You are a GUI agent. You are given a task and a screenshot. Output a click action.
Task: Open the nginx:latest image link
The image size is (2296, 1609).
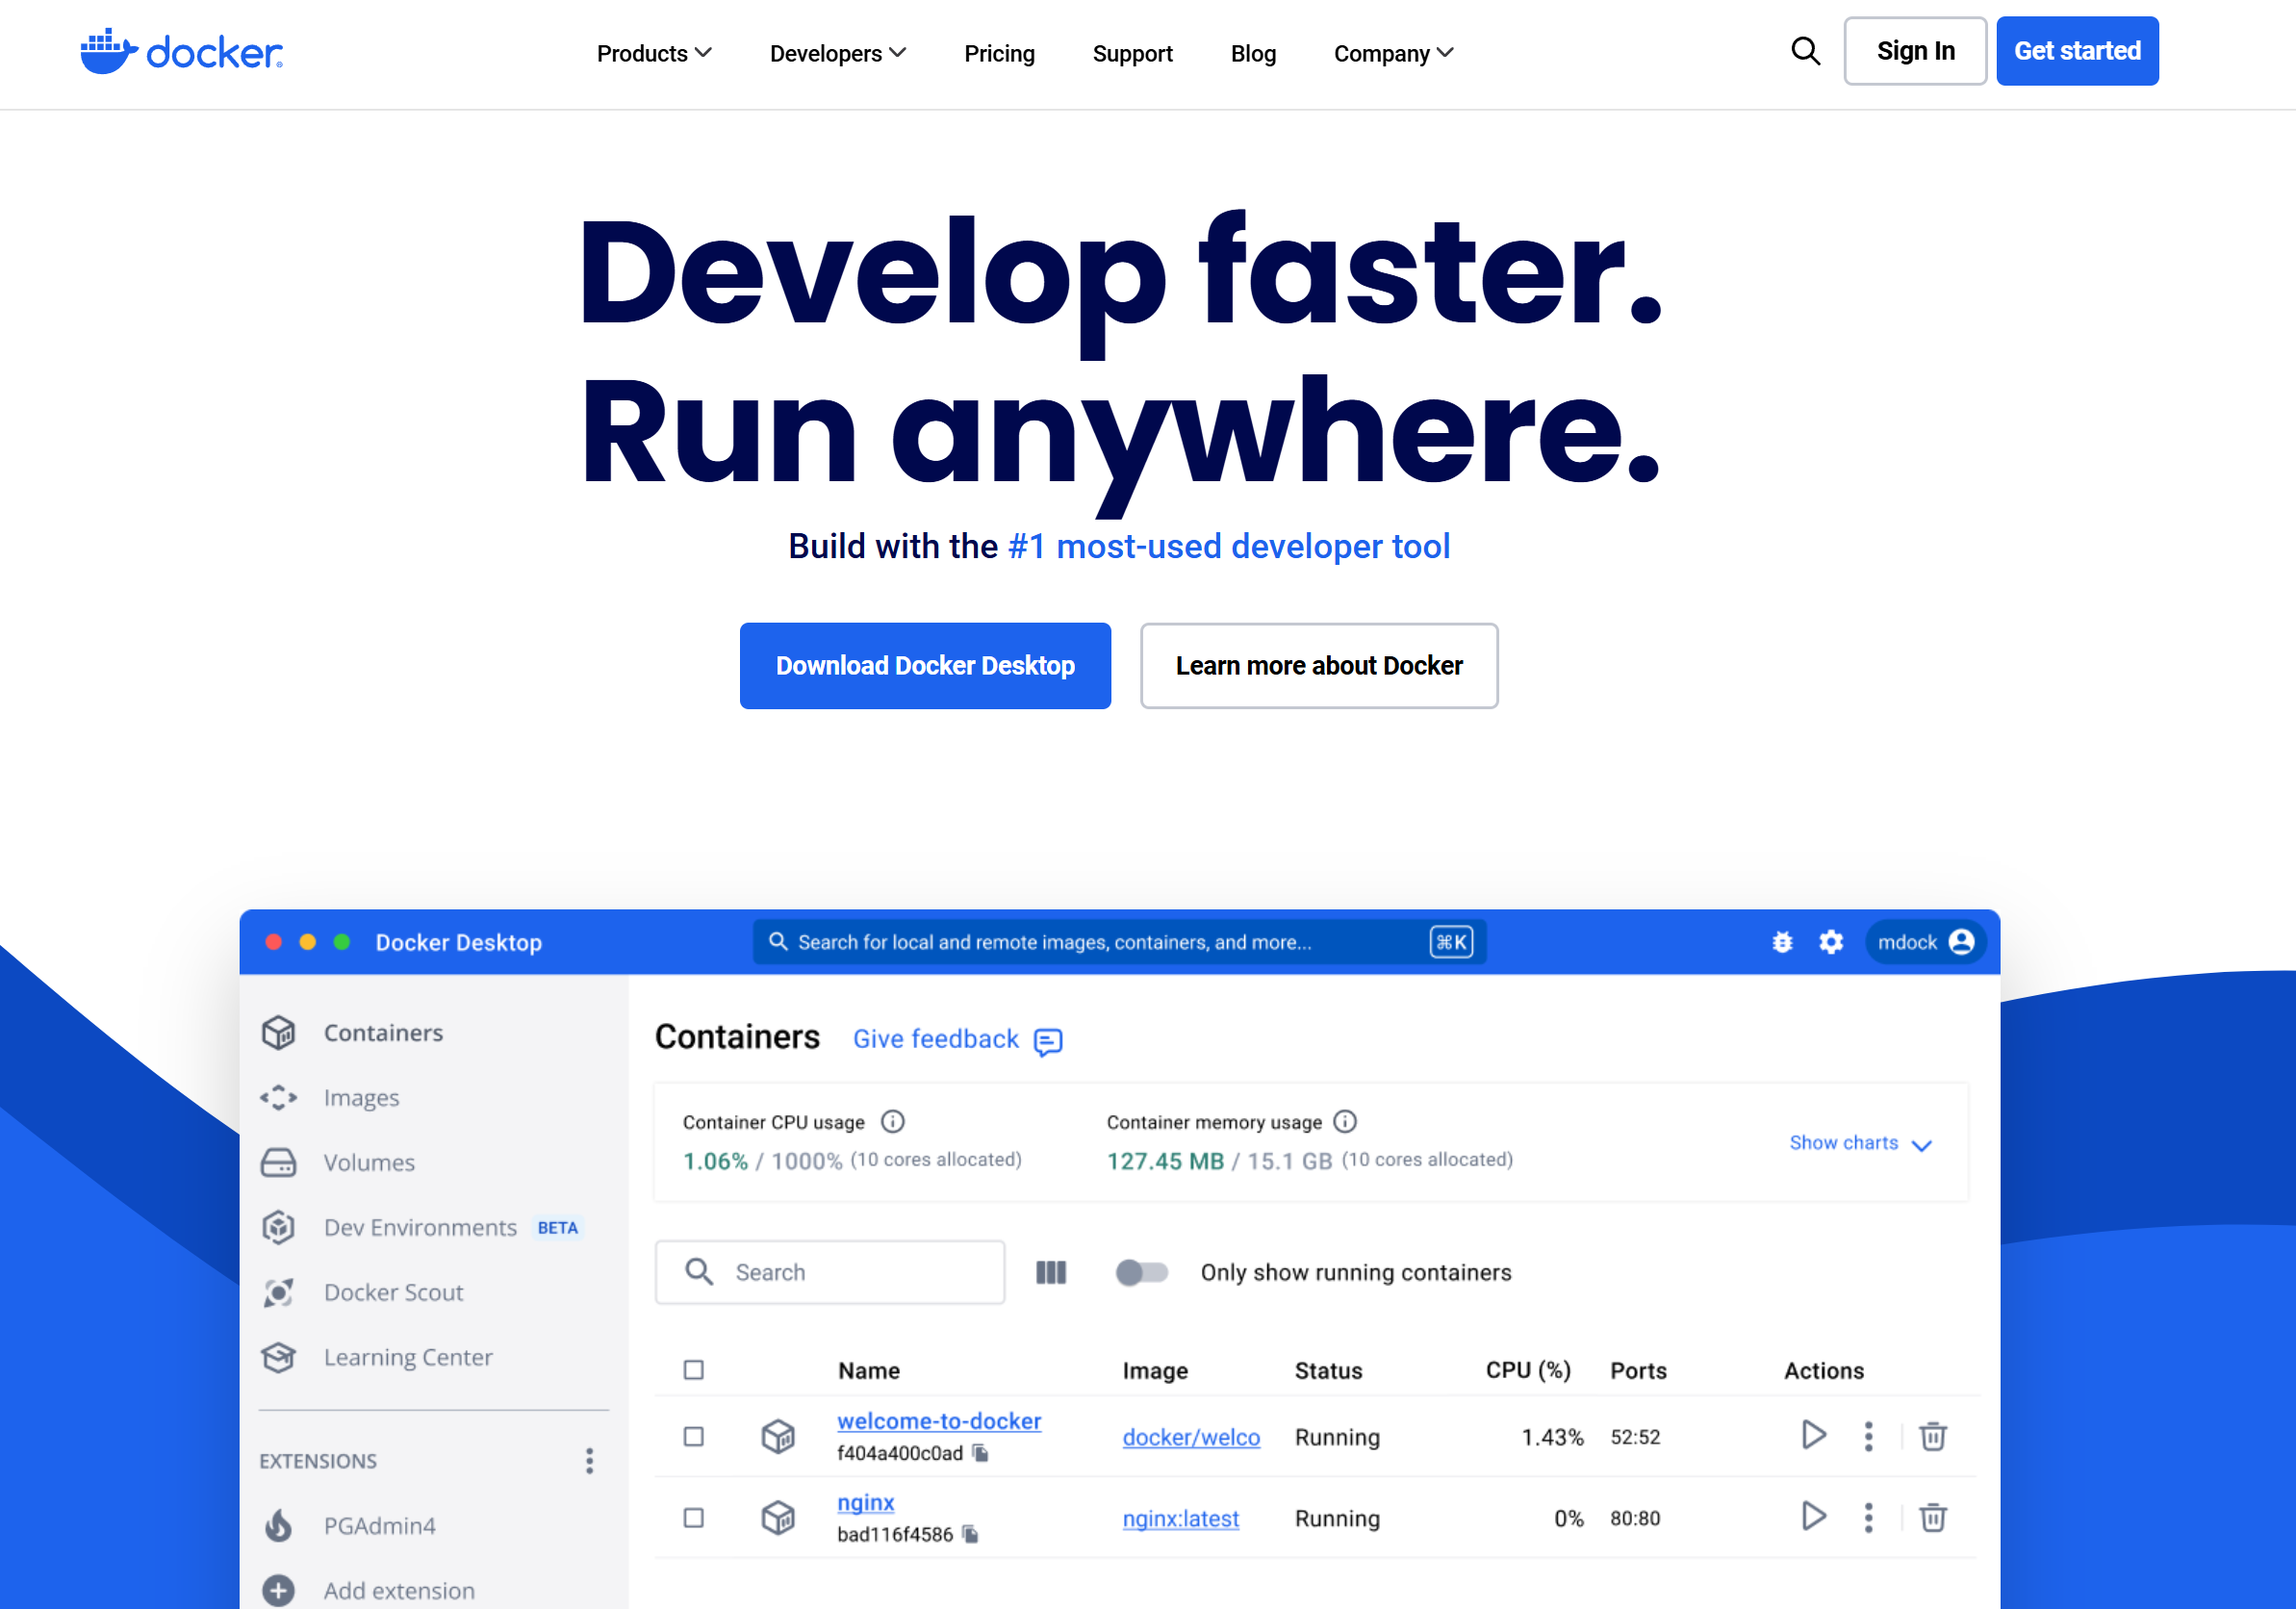point(1180,1518)
